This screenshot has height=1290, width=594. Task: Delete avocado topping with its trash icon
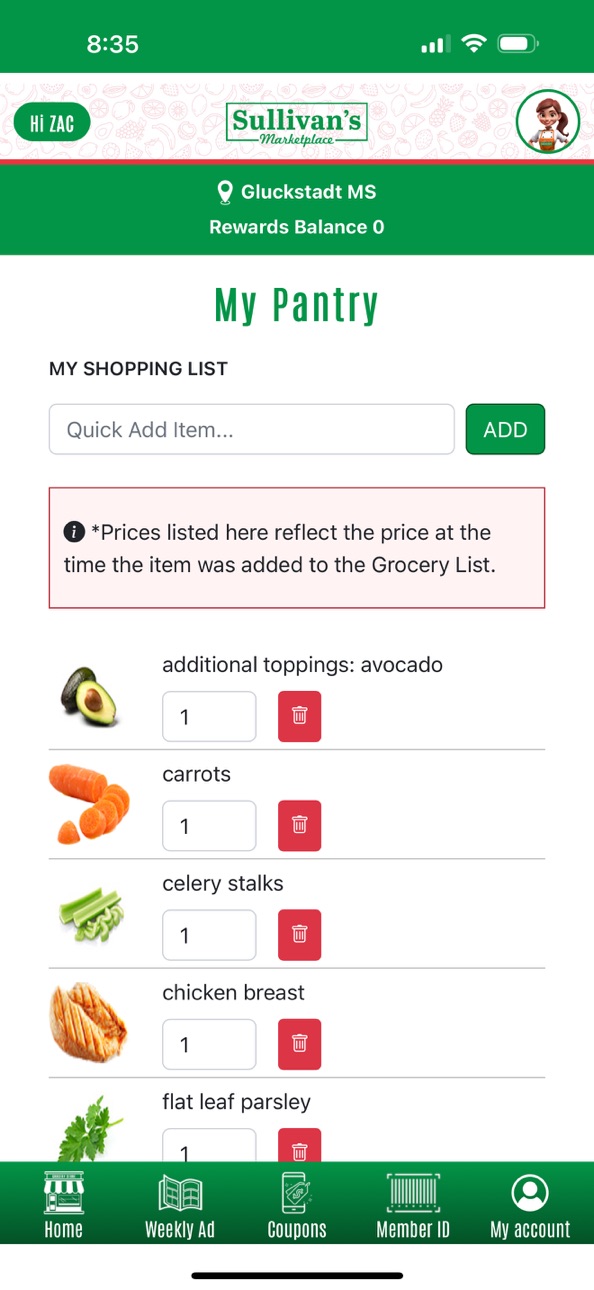click(x=299, y=716)
